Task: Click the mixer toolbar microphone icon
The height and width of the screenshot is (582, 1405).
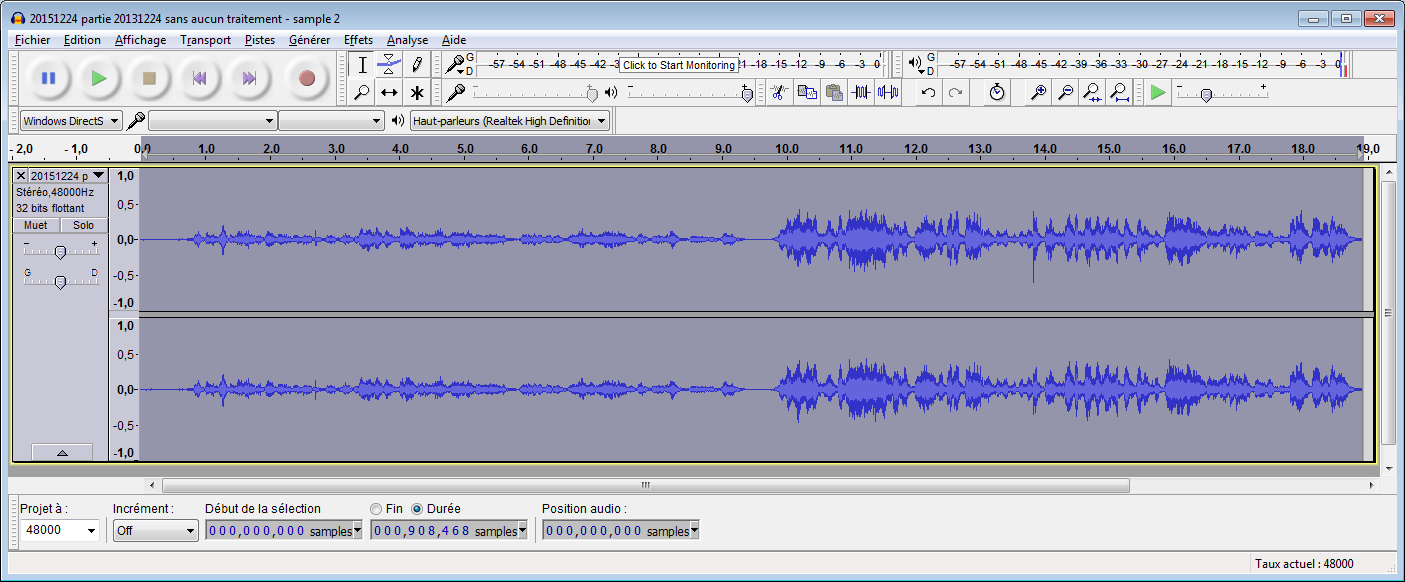Action: point(455,92)
